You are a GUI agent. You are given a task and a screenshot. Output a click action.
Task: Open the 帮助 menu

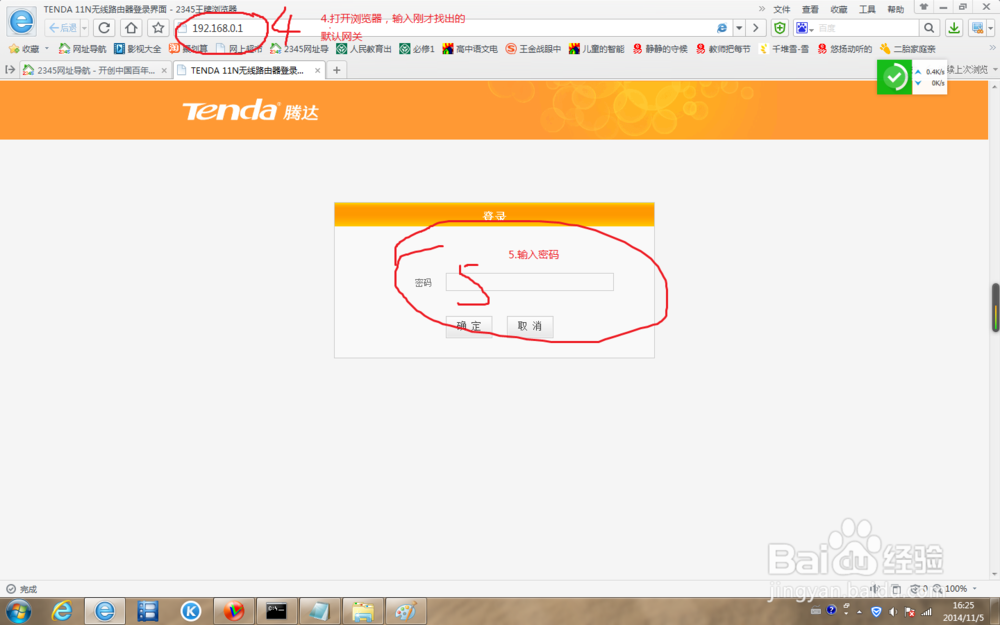coord(896,10)
